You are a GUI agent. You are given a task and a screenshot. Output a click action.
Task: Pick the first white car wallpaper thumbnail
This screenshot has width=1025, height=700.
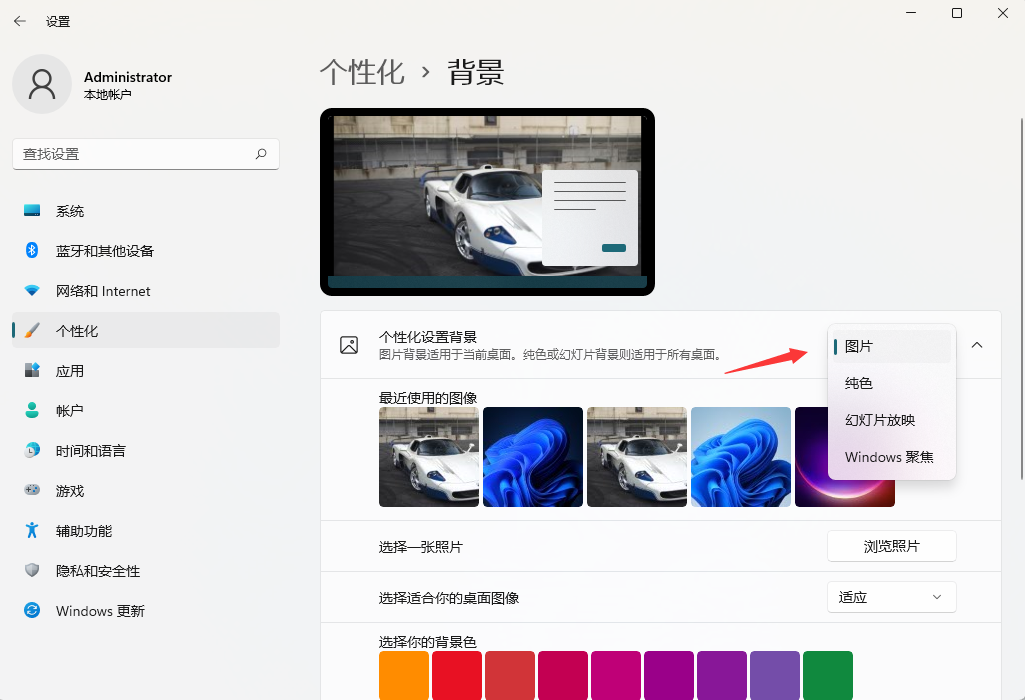click(x=429, y=457)
